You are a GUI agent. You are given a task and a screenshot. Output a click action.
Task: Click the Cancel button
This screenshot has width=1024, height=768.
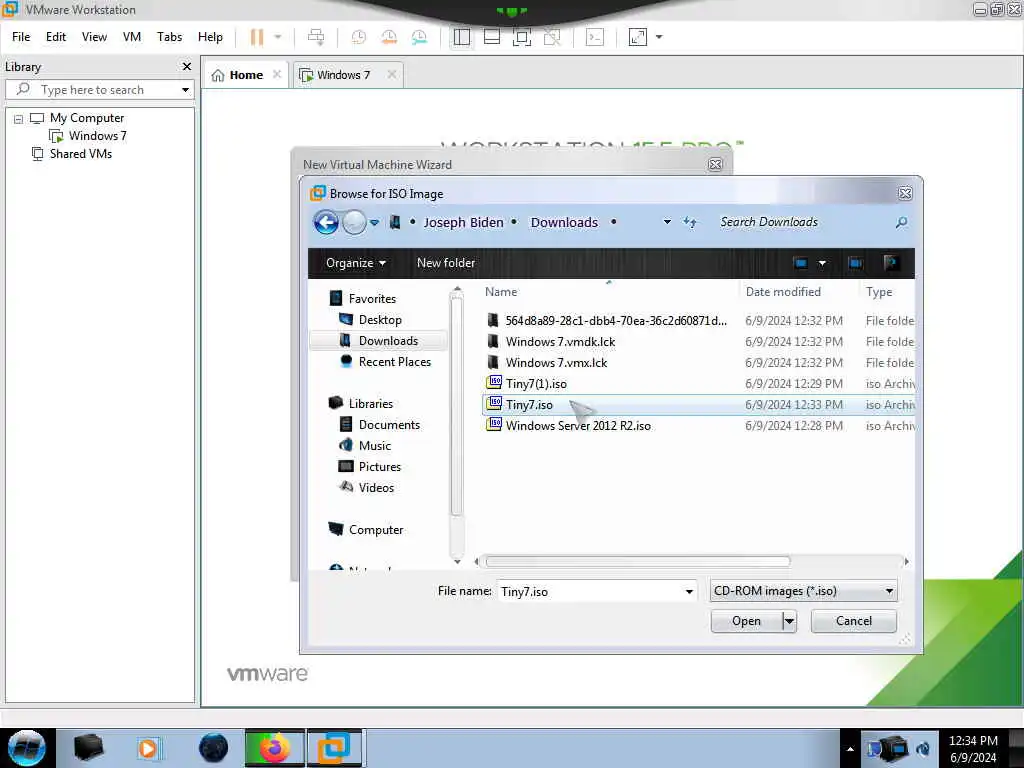click(854, 621)
